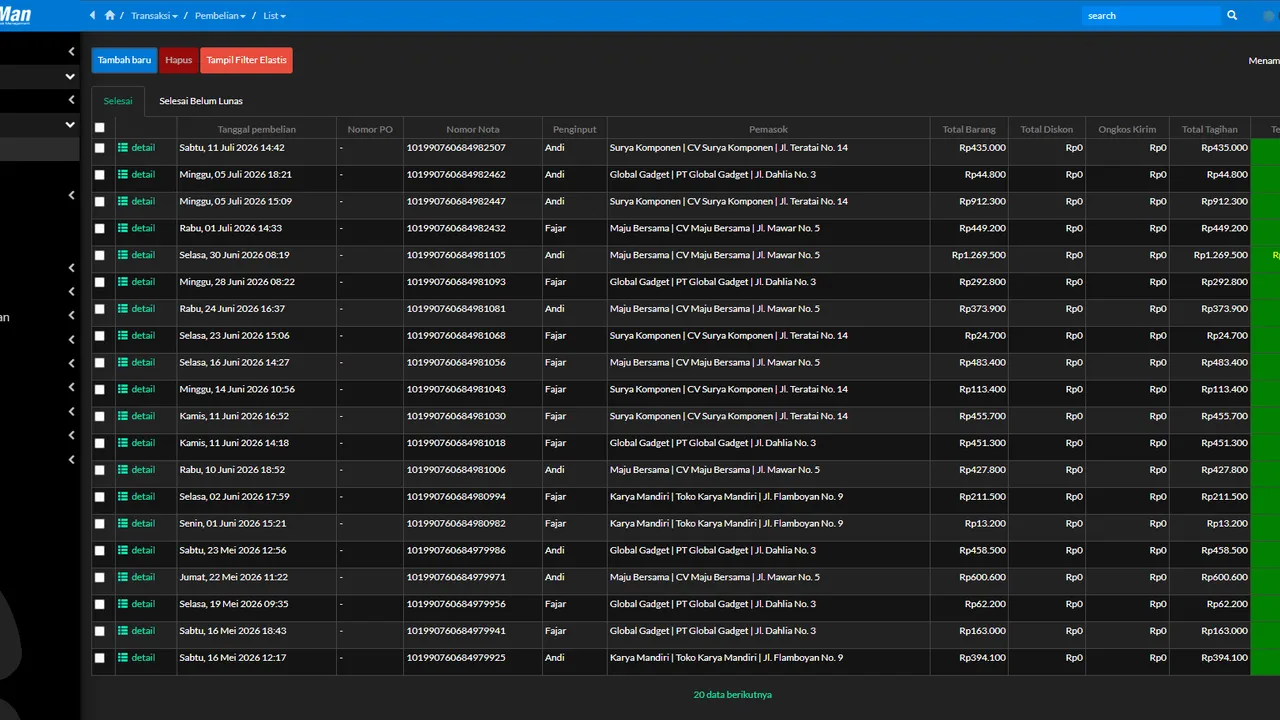1280x720 pixels.
Task: Check the row with nota 101990760684980982
Action: pos(99,524)
